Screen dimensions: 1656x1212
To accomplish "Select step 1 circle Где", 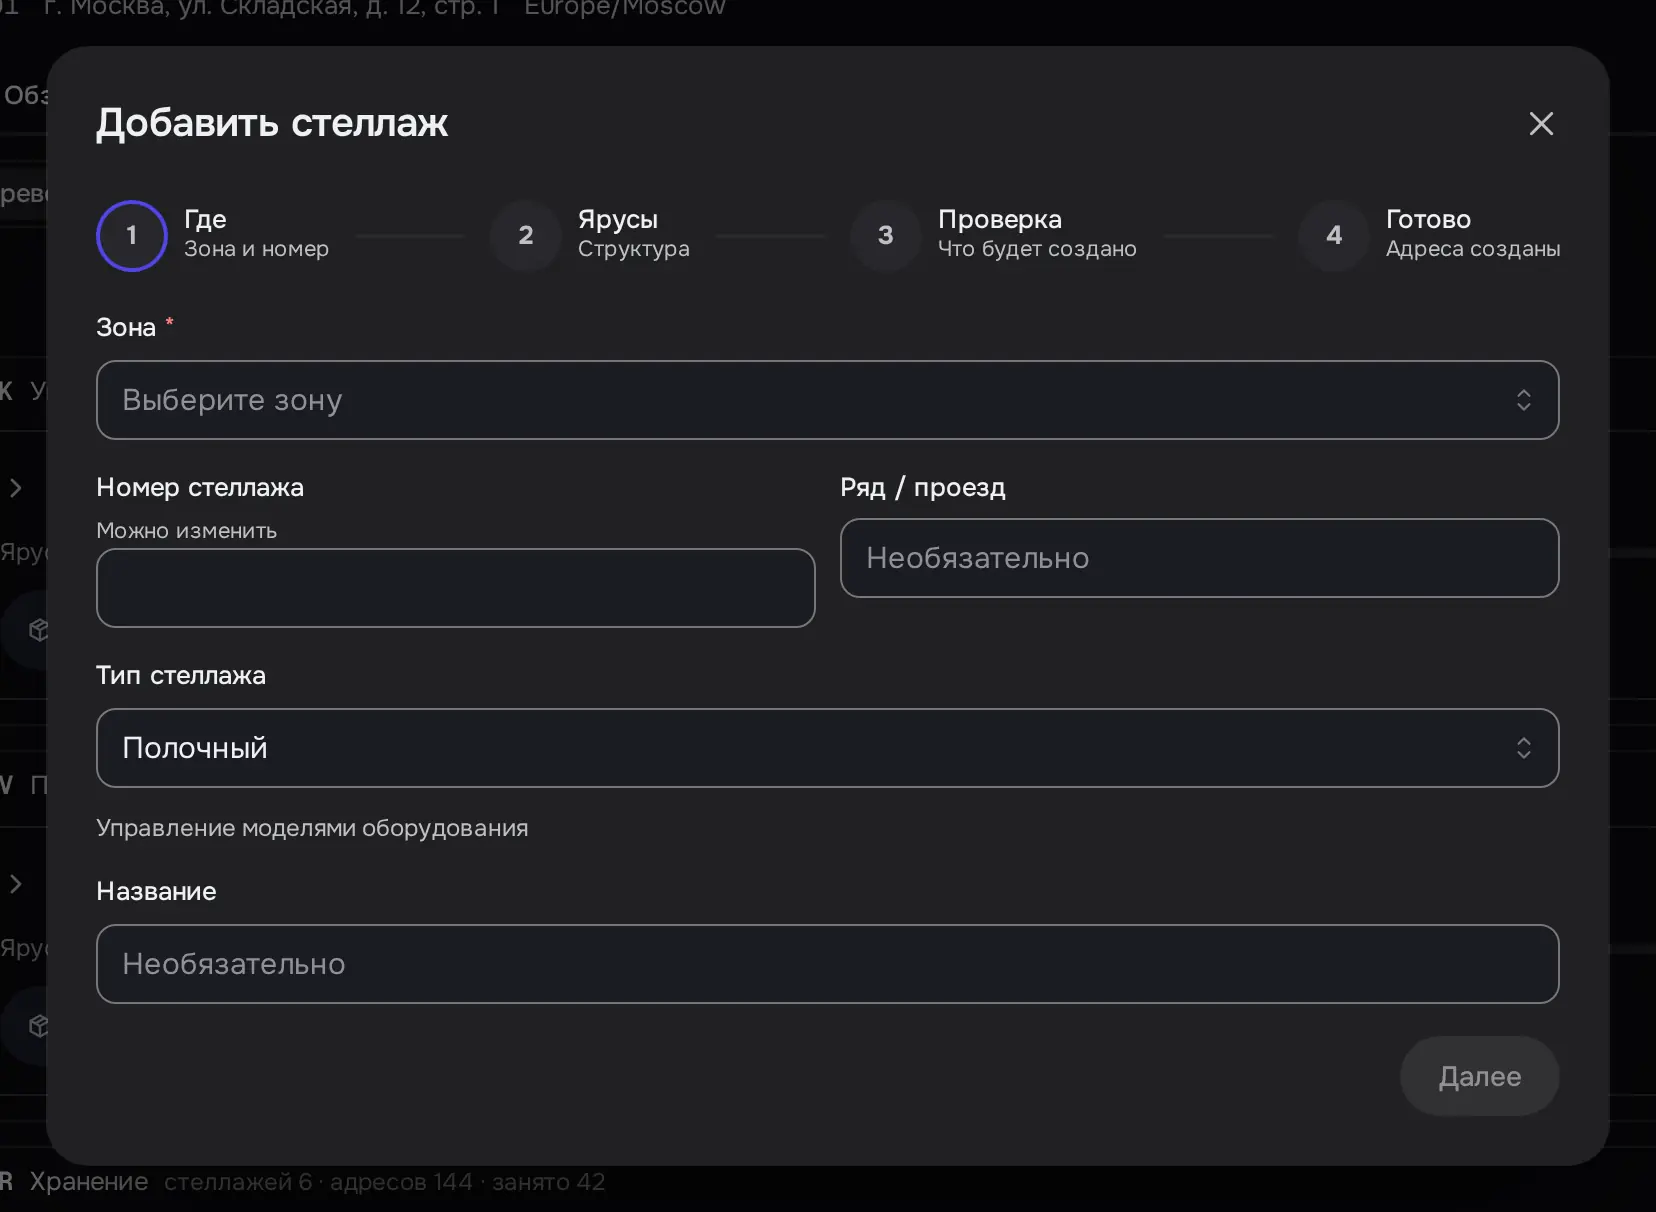I will tap(132, 236).
